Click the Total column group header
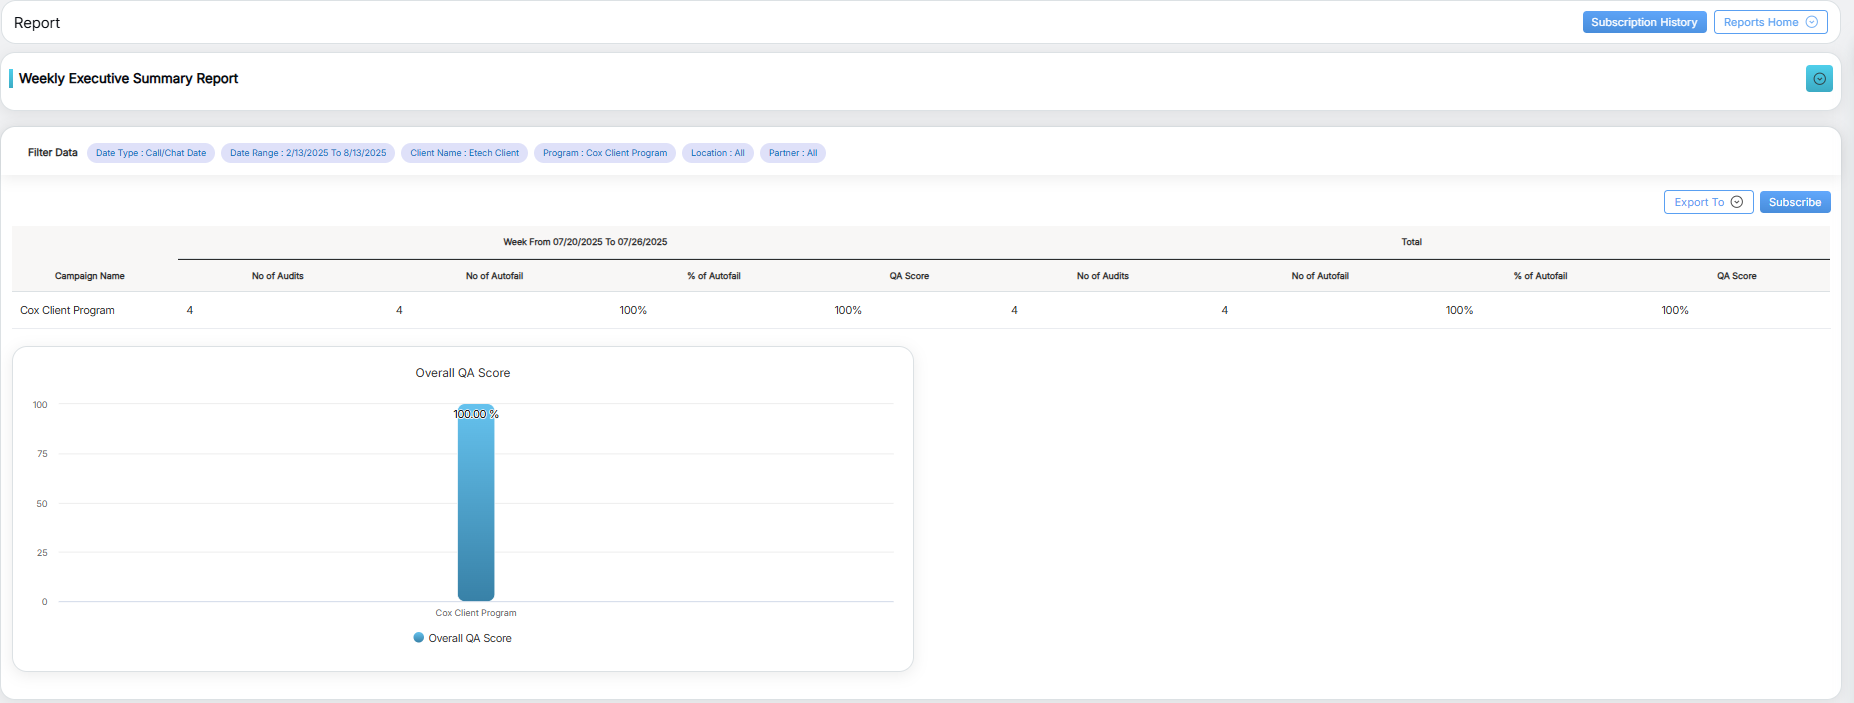1854x703 pixels. [x=1411, y=242]
